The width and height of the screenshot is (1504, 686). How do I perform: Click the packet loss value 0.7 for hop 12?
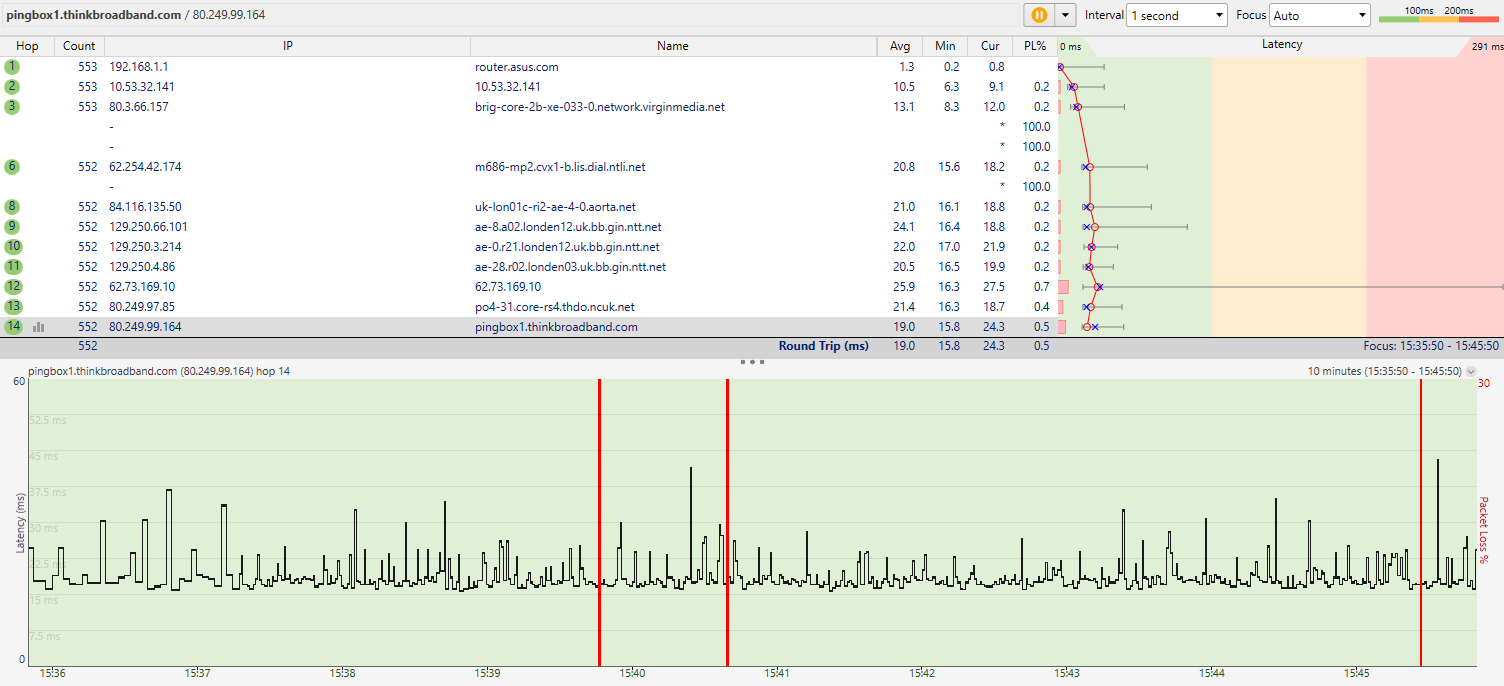[x=1042, y=287]
